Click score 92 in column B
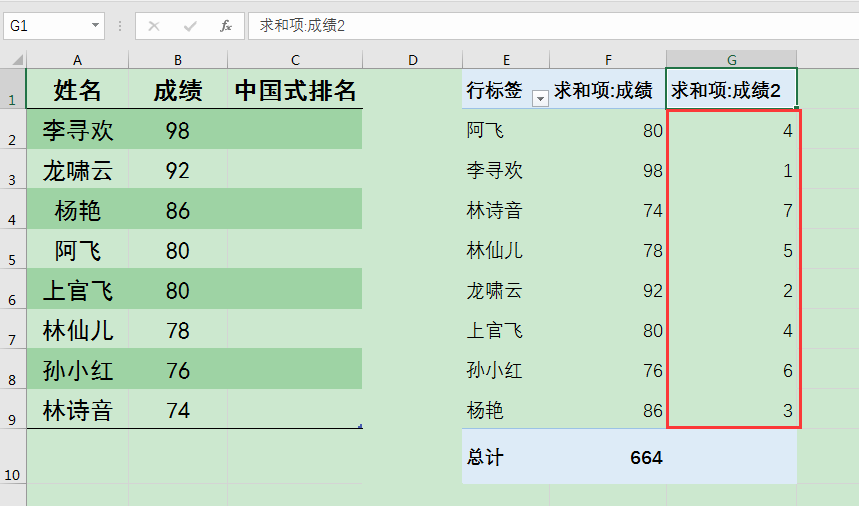 click(x=178, y=170)
